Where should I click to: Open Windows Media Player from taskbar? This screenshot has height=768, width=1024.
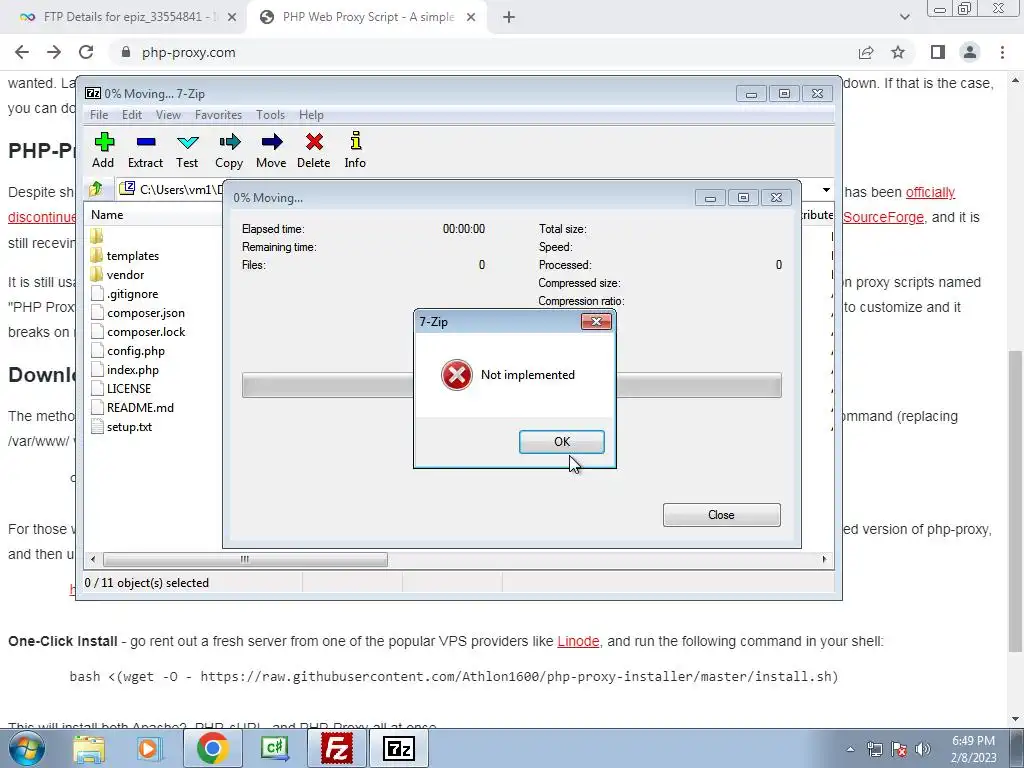(x=148, y=748)
